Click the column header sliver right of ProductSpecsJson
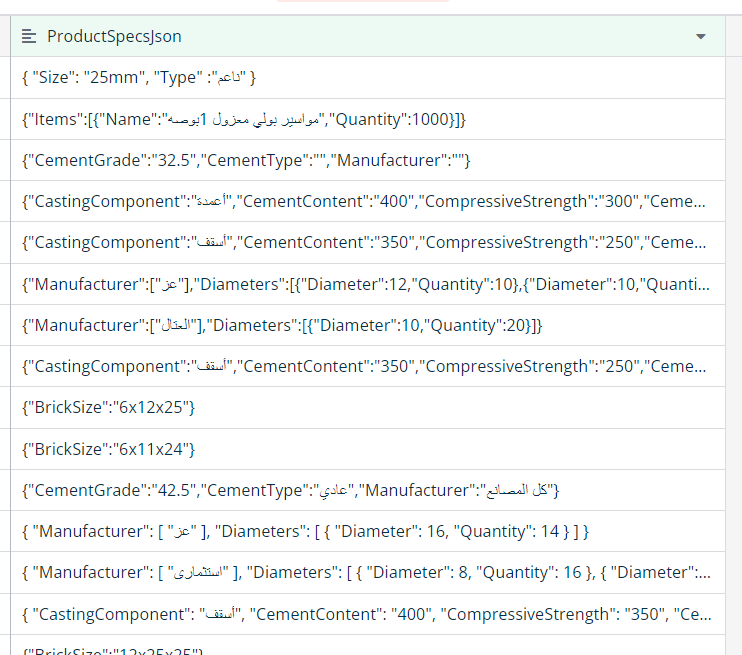The height and width of the screenshot is (655, 742). 733,36
